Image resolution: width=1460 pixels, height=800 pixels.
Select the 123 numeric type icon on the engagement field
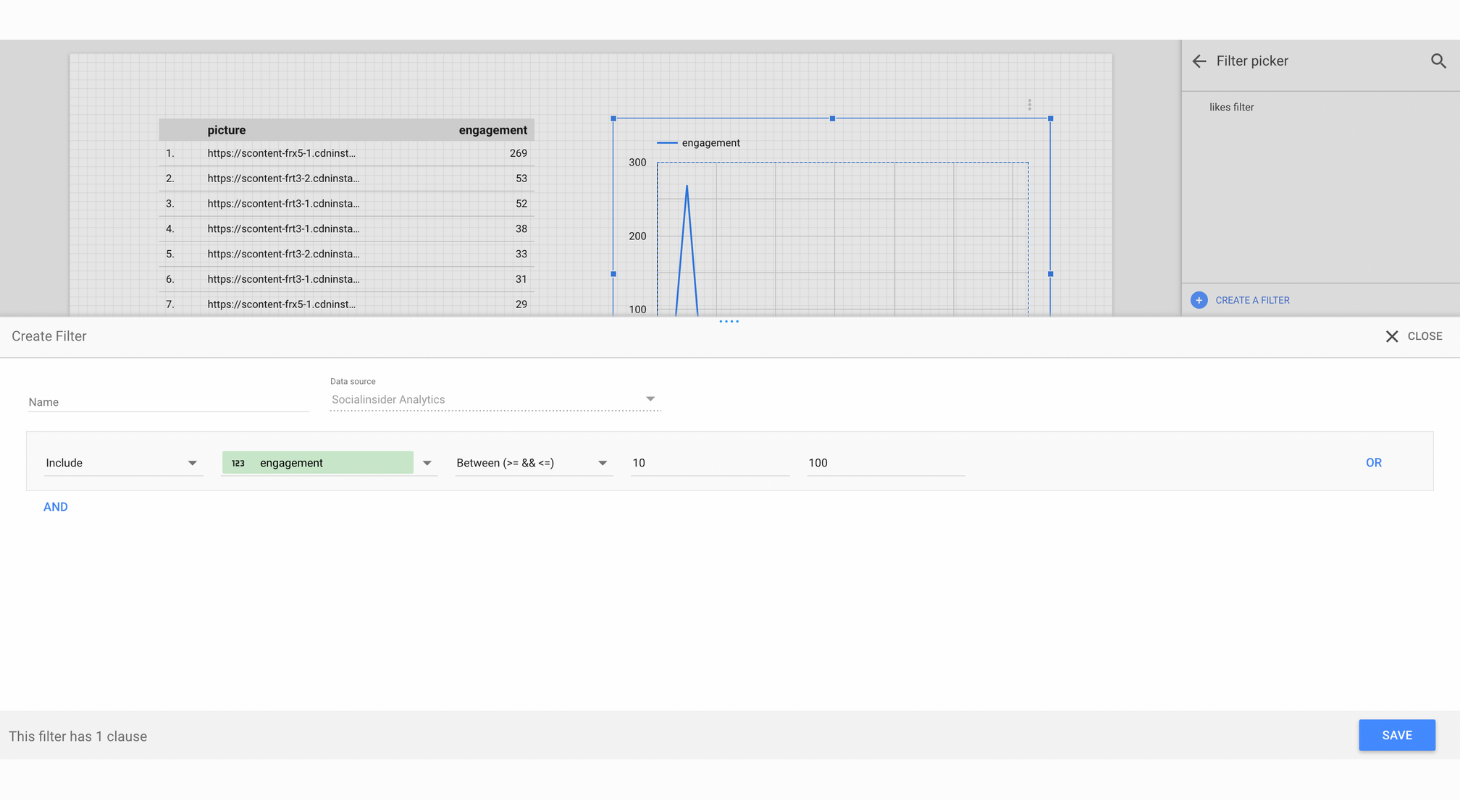point(238,463)
